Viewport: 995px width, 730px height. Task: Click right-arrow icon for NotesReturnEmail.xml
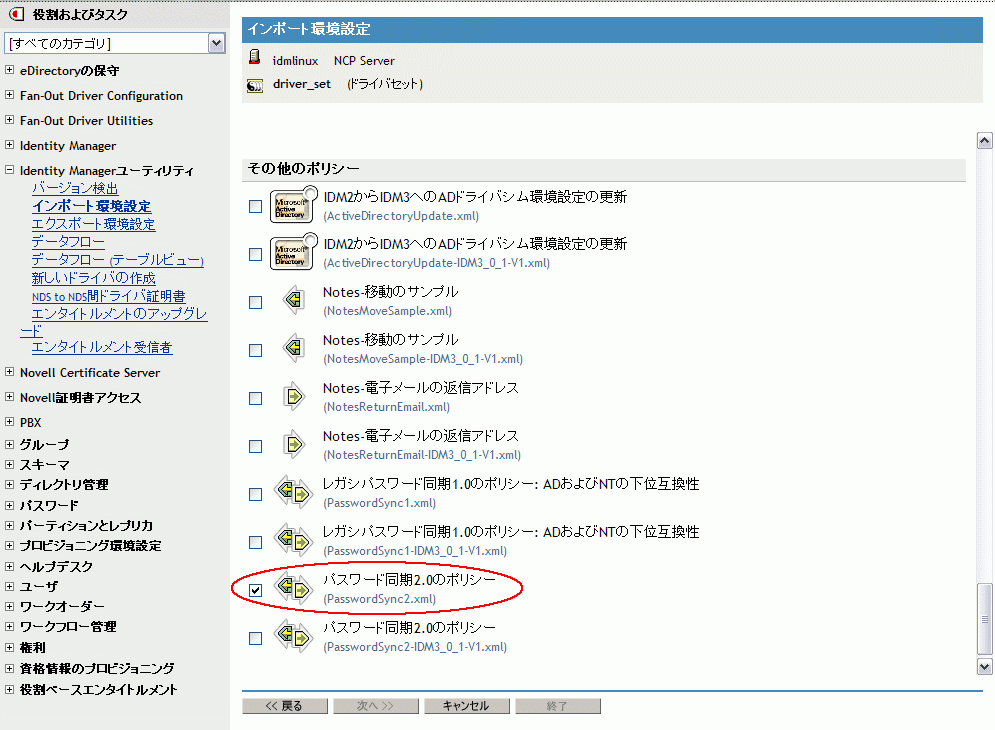pyautogui.click(x=294, y=396)
